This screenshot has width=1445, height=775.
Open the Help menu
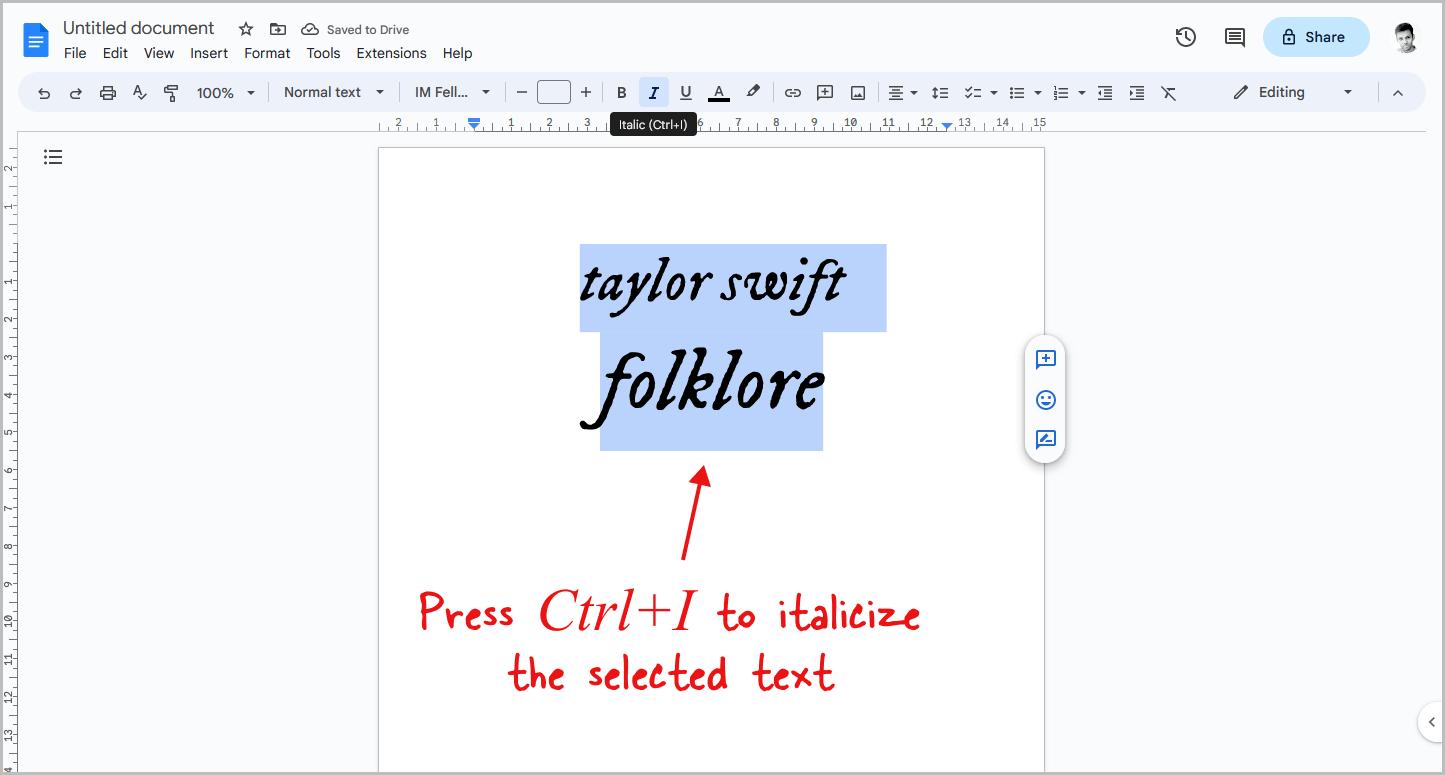pos(457,53)
